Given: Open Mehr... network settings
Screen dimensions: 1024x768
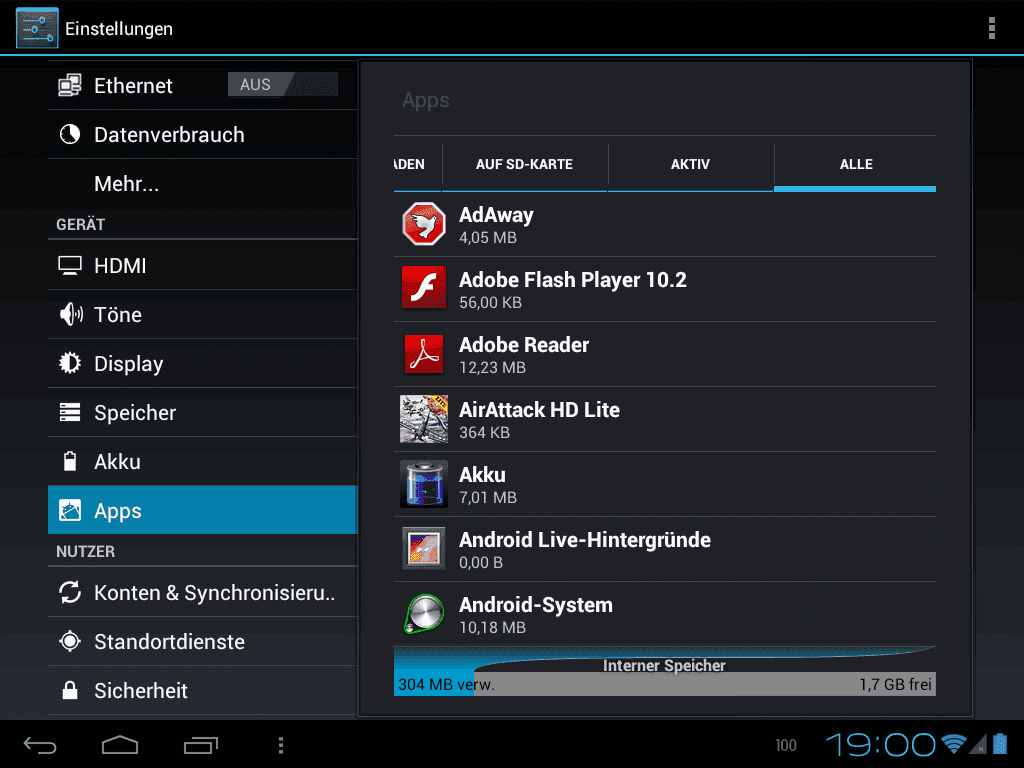Looking at the screenshot, I should click(202, 184).
